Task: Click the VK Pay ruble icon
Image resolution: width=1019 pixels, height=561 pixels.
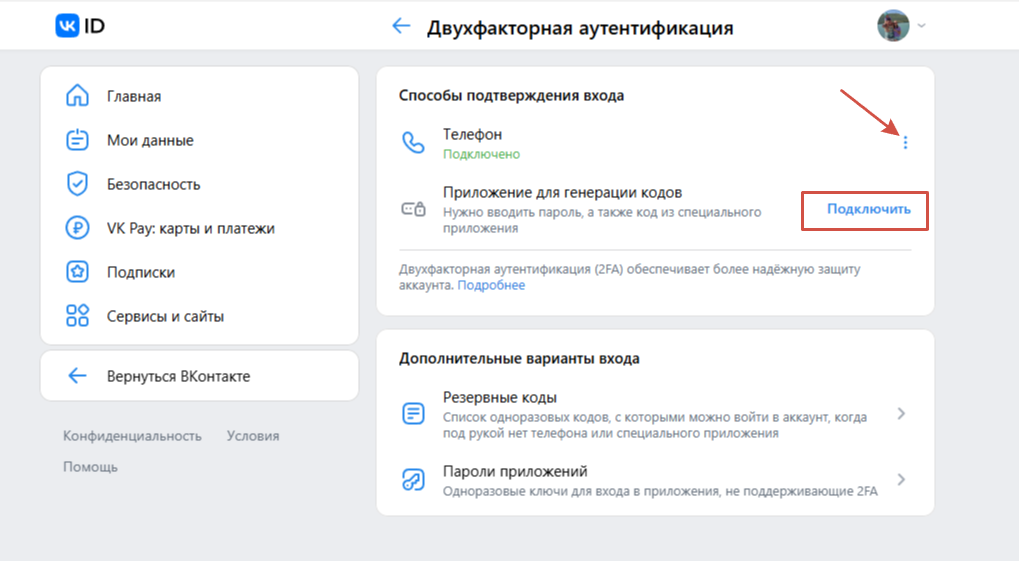Action: [77, 228]
